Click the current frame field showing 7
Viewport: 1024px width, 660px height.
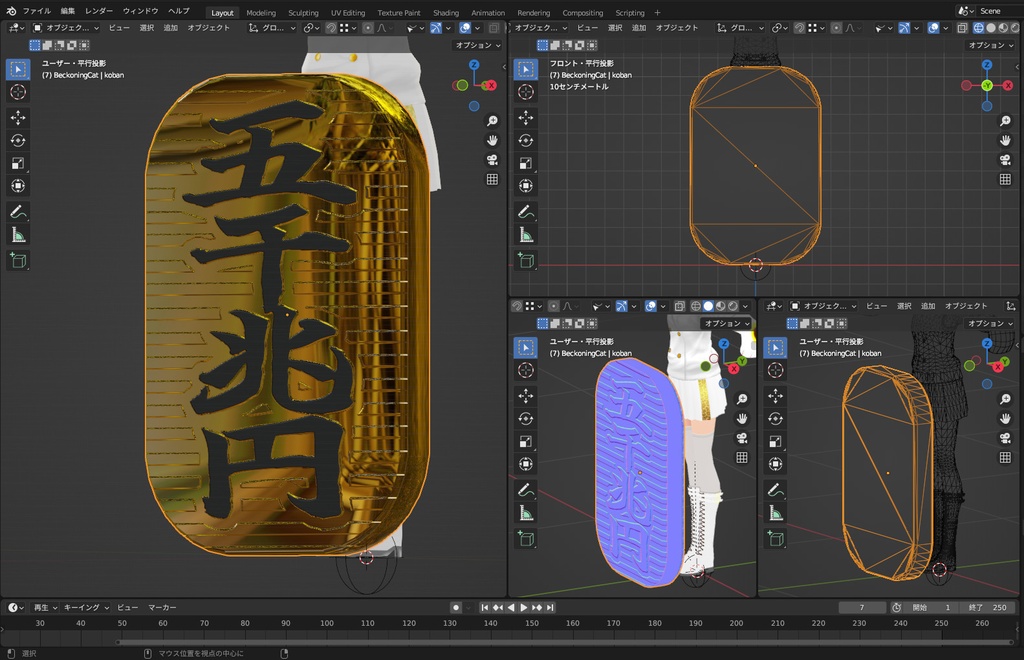(861, 607)
